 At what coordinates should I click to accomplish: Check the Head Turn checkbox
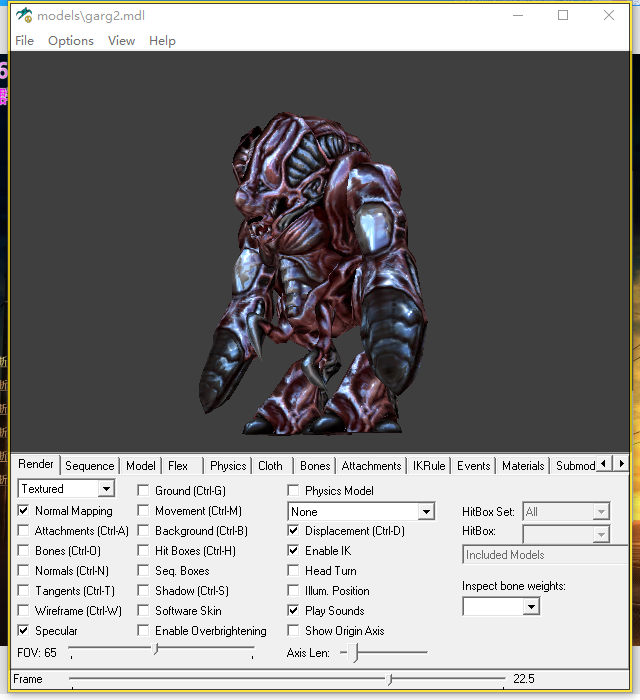click(293, 571)
